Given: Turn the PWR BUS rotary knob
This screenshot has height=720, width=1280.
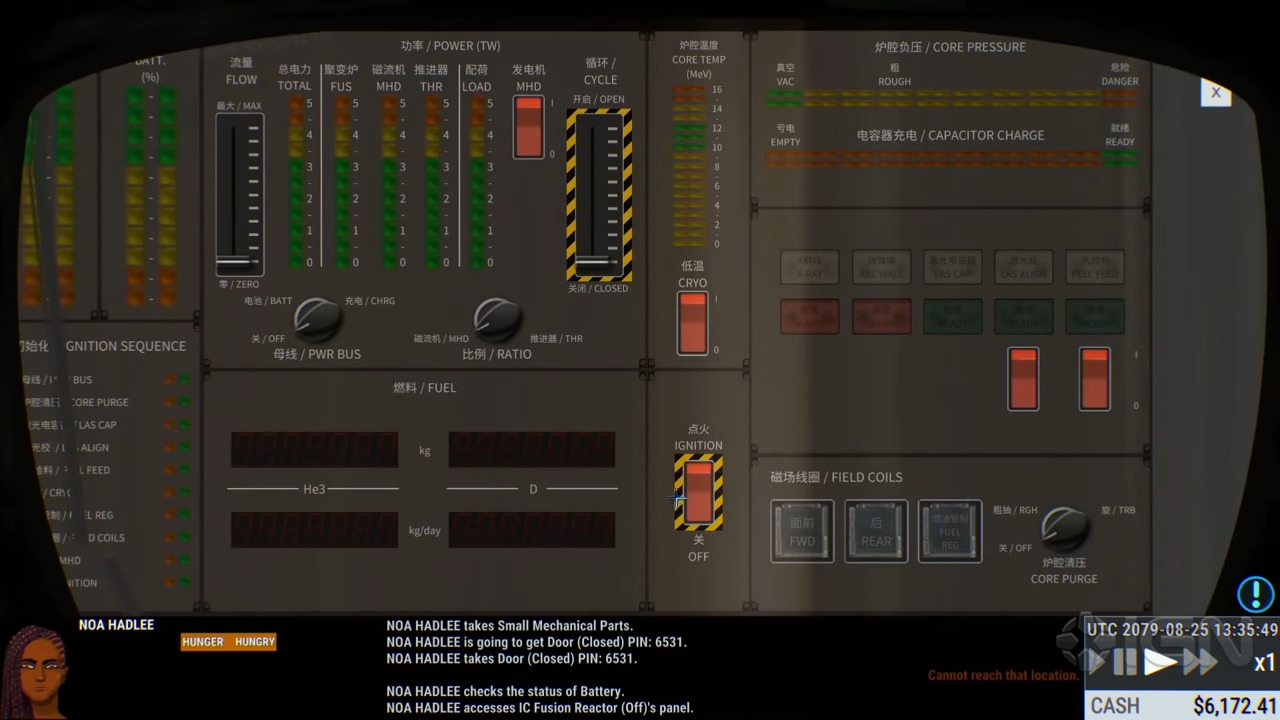Looking at the screenshot, I should click(x=316, y=319).
